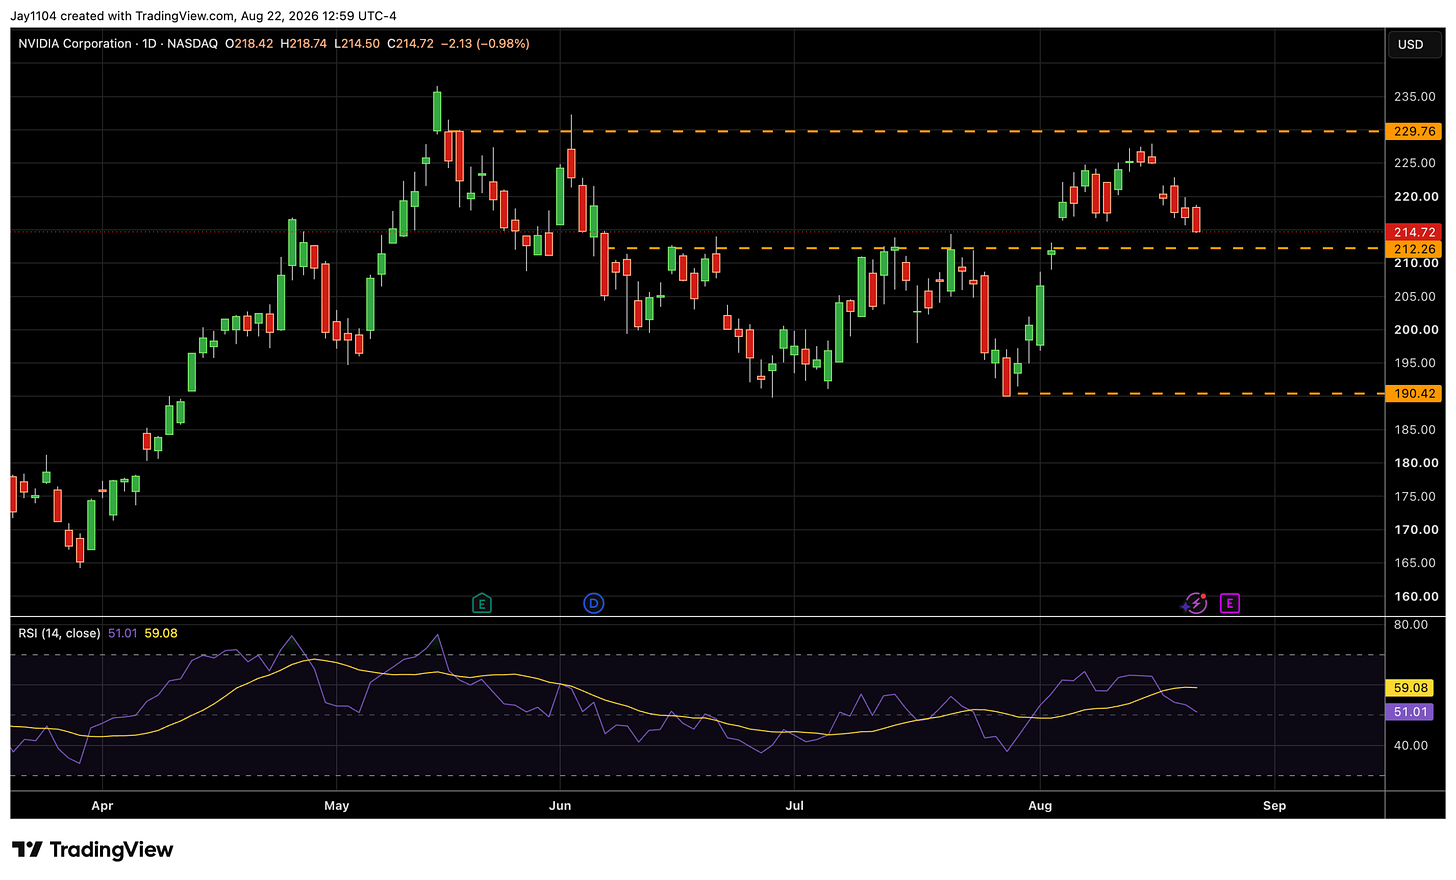Click the NVIDIA Corporation symbol title
The image size is (1456, 880).
(75, 44)
